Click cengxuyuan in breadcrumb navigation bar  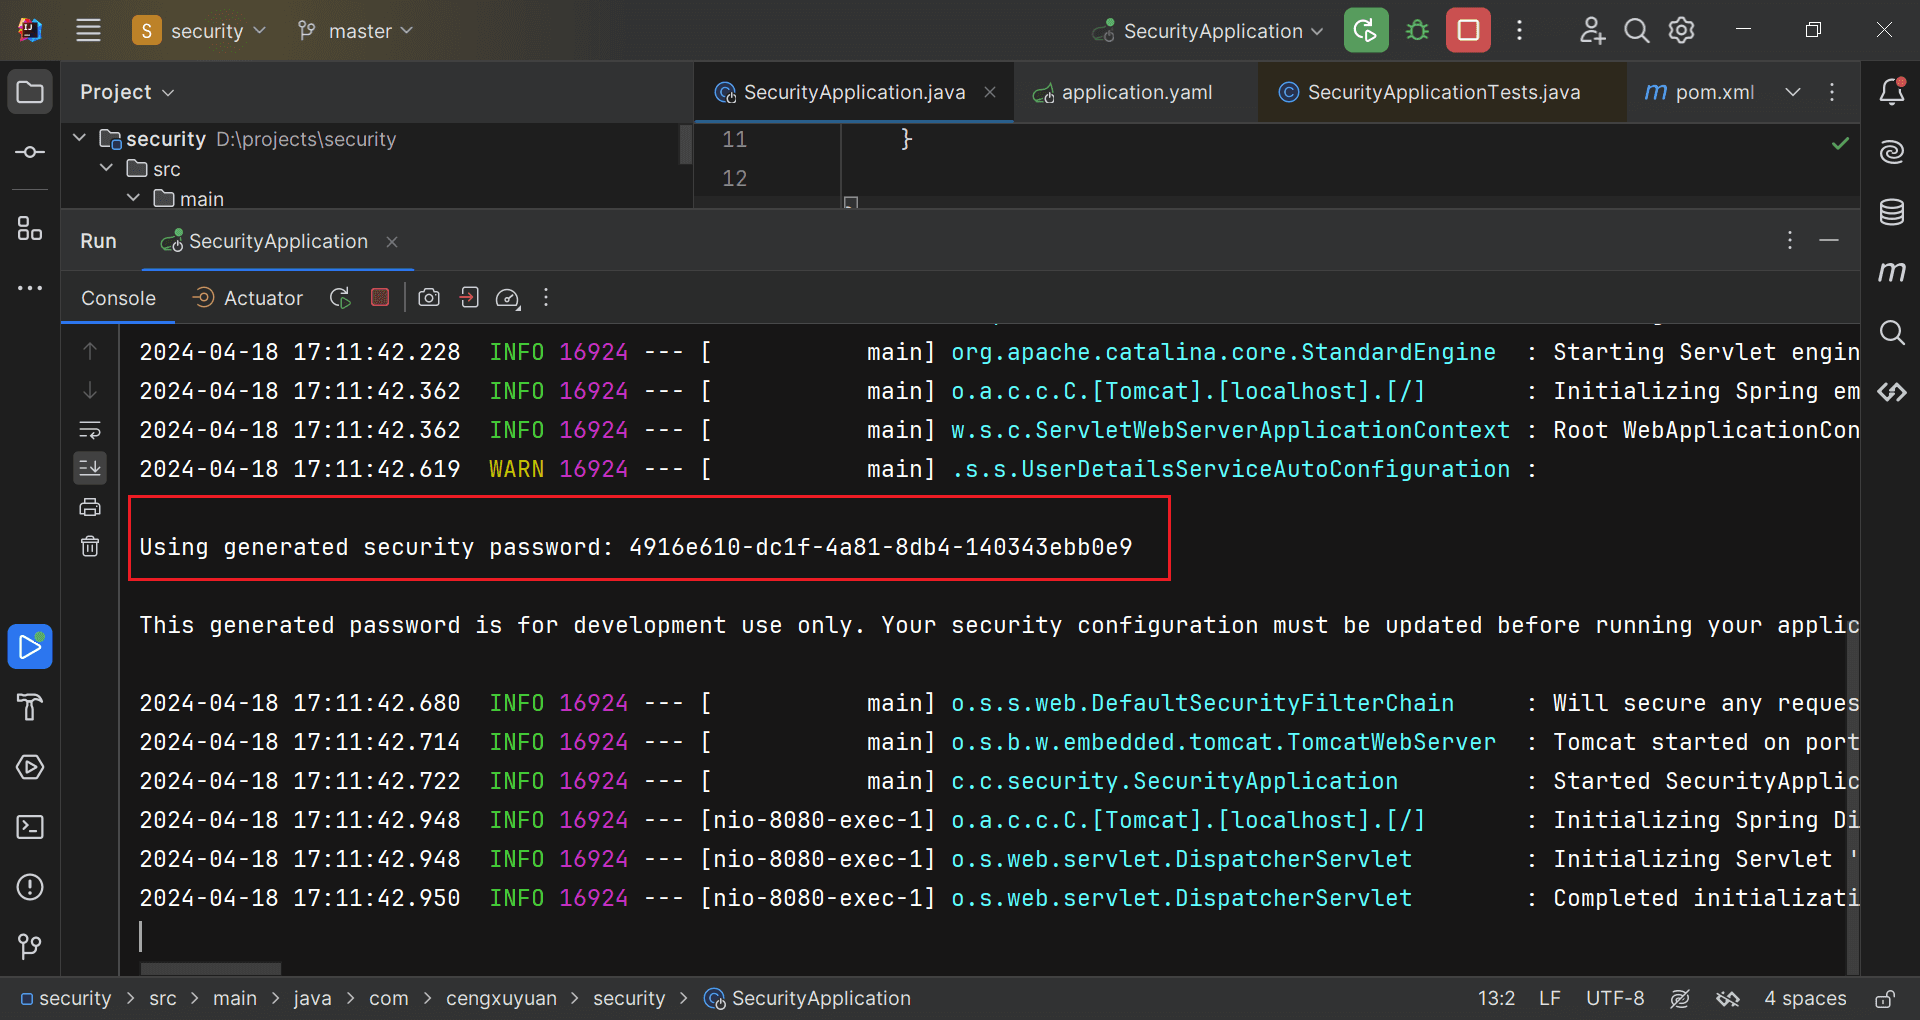tap(501, 998)
